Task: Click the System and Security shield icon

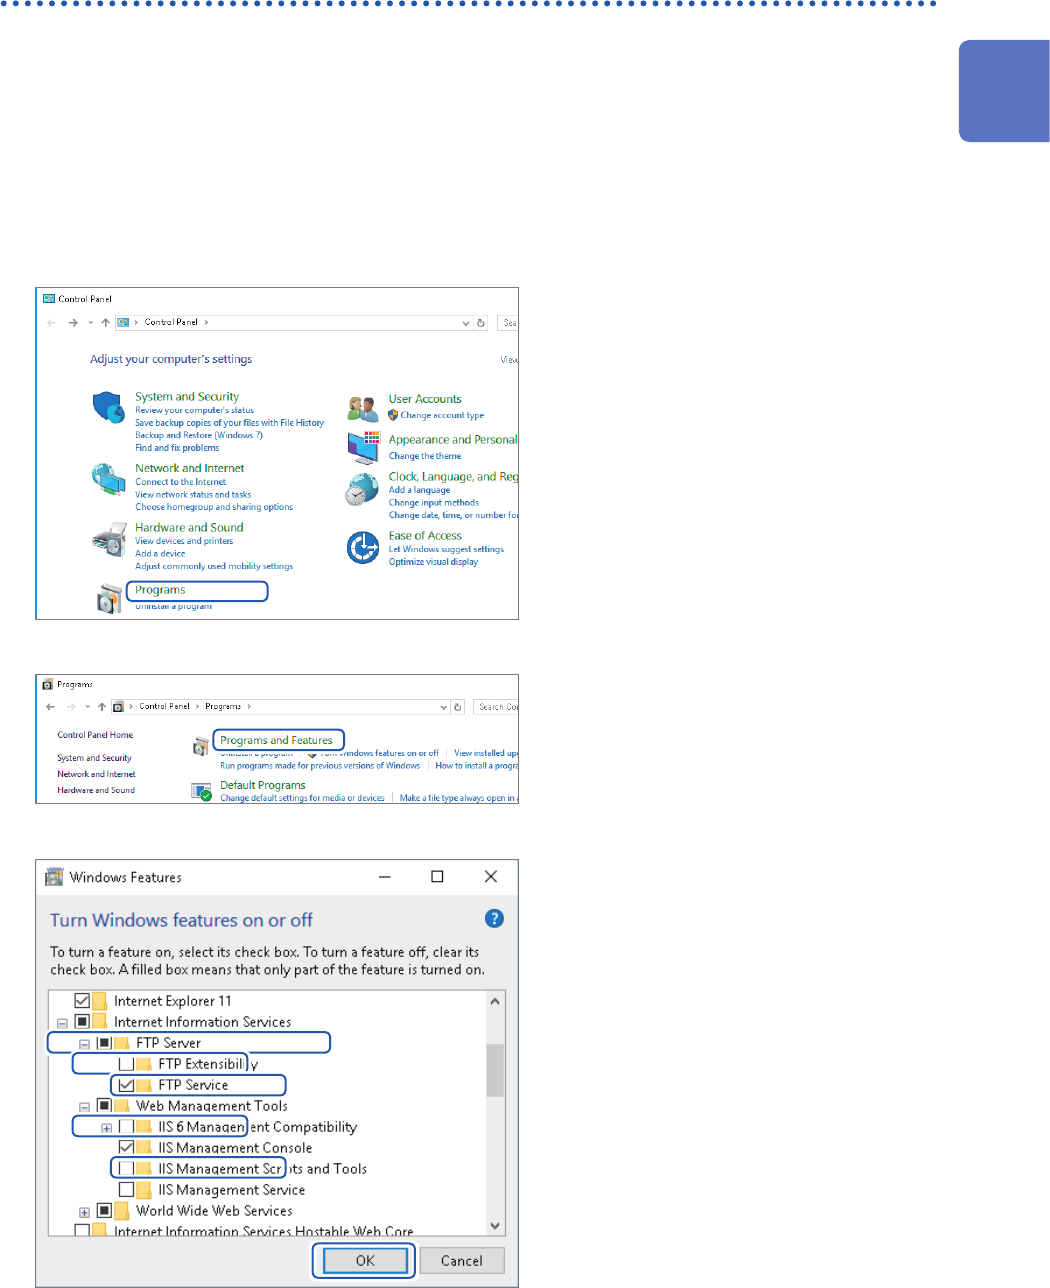Action: point(108,408)
